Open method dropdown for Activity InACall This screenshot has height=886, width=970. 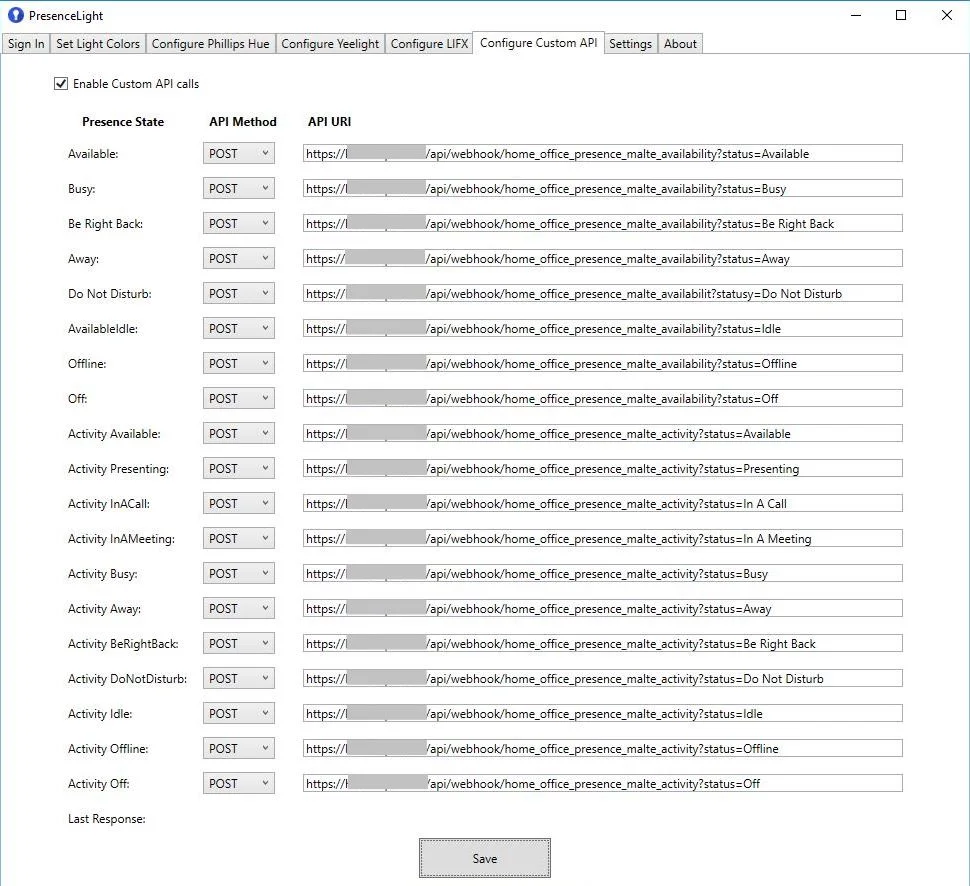coord(239,504)
